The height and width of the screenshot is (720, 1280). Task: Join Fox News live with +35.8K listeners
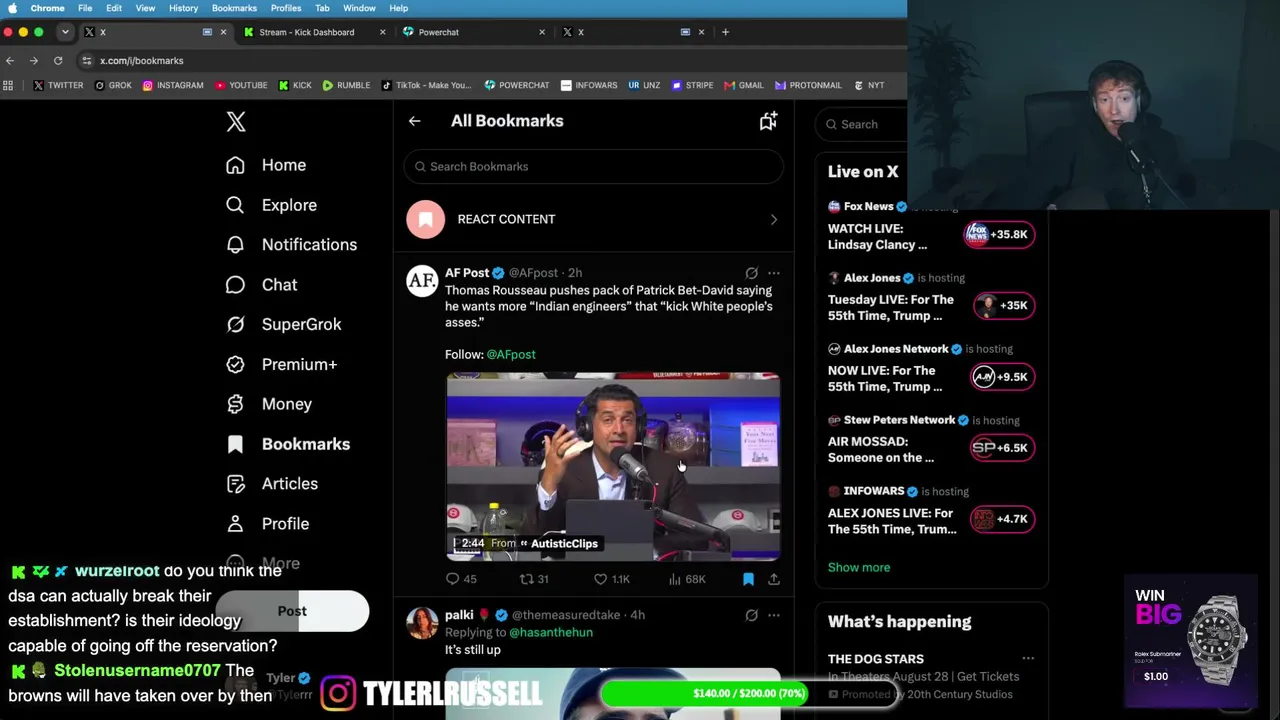pos(998,235)
